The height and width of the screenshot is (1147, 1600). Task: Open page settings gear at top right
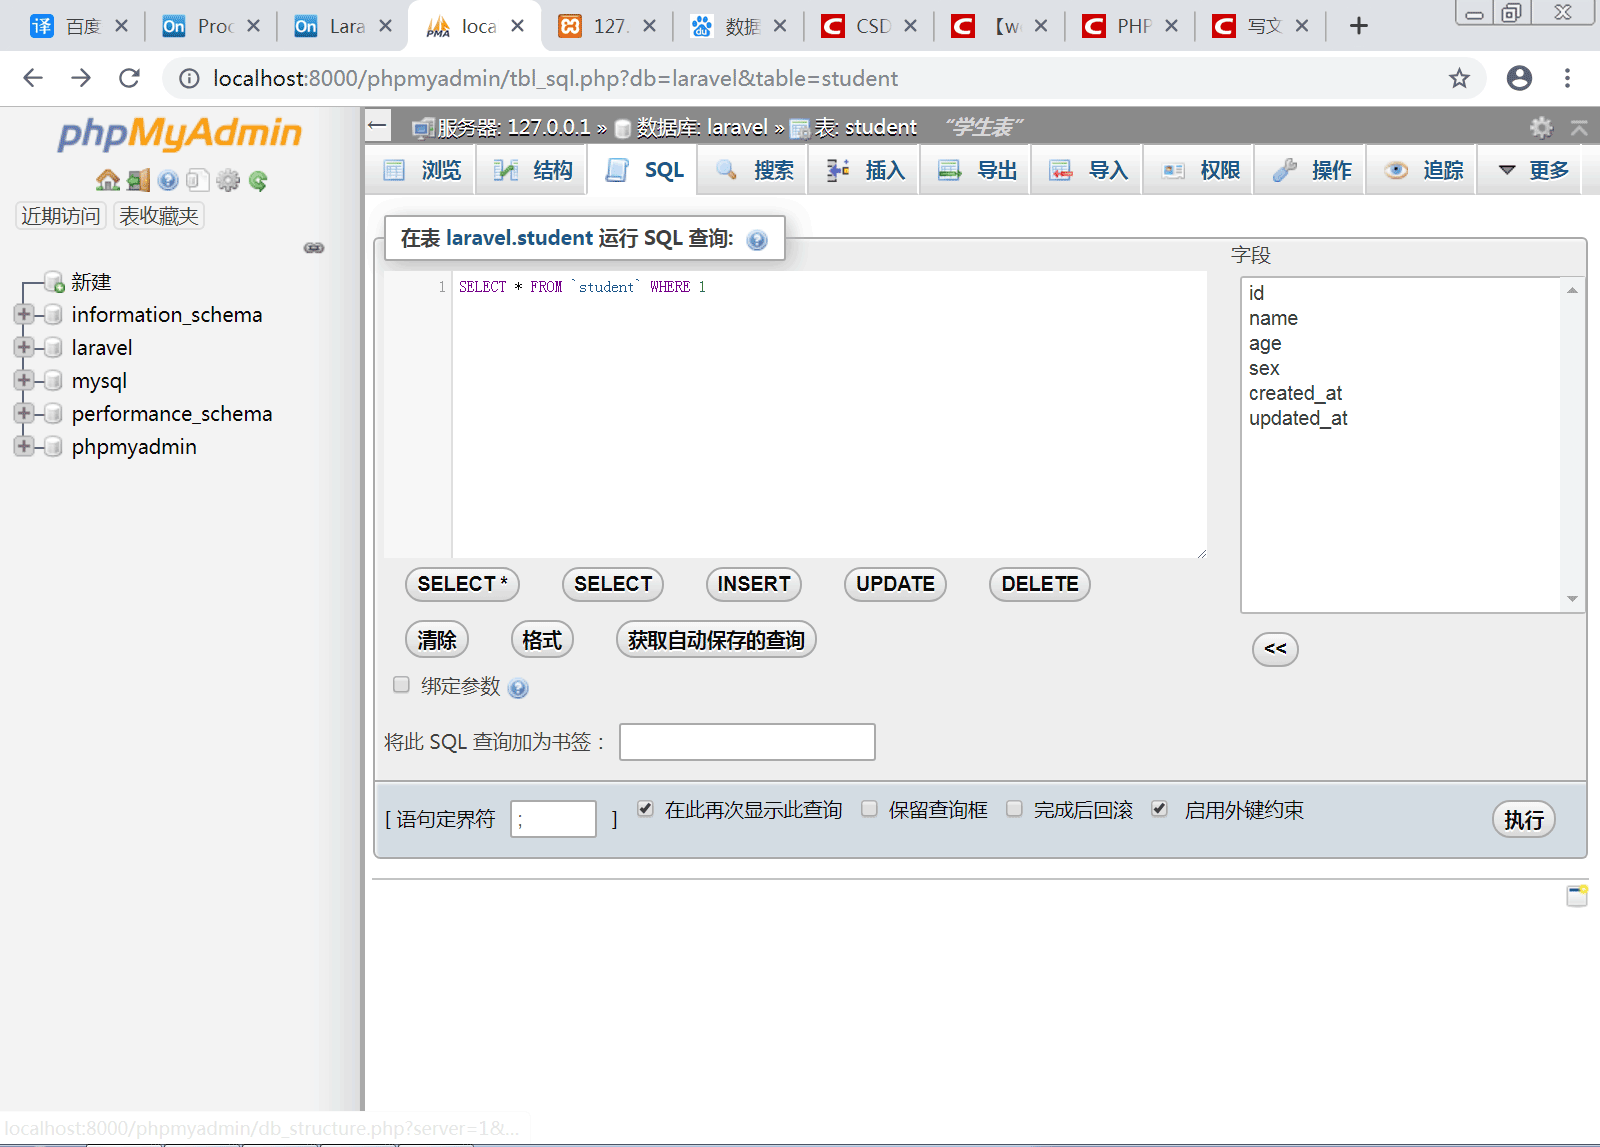pos(1541,127)
